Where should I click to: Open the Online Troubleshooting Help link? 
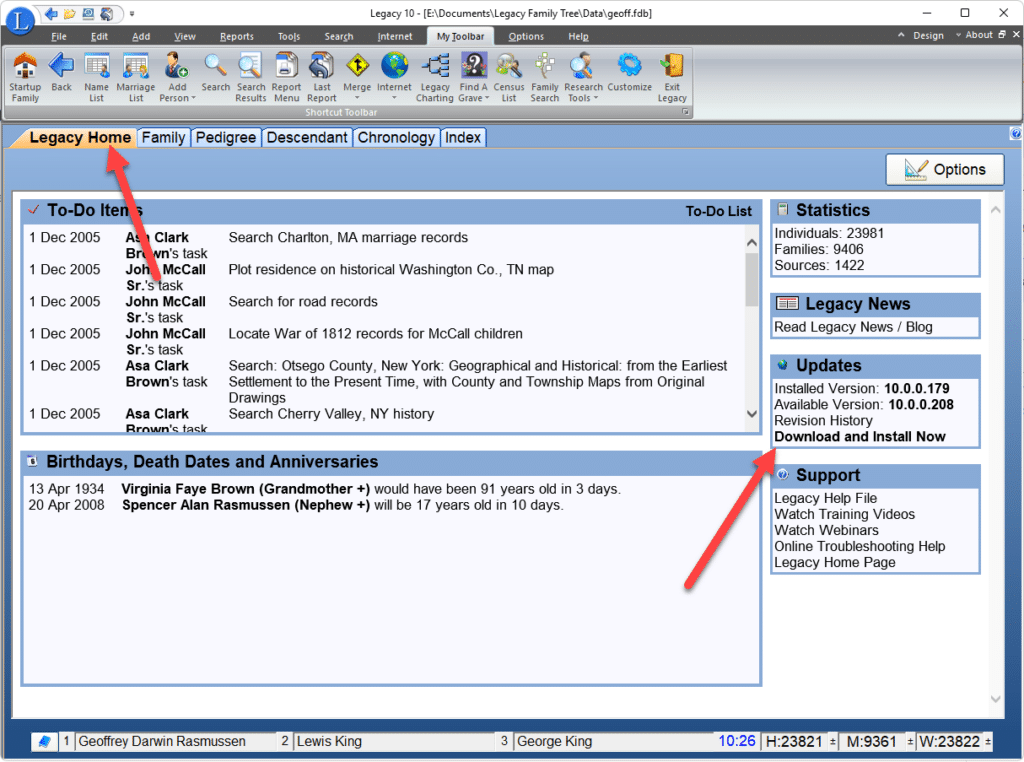coord(859,547)
